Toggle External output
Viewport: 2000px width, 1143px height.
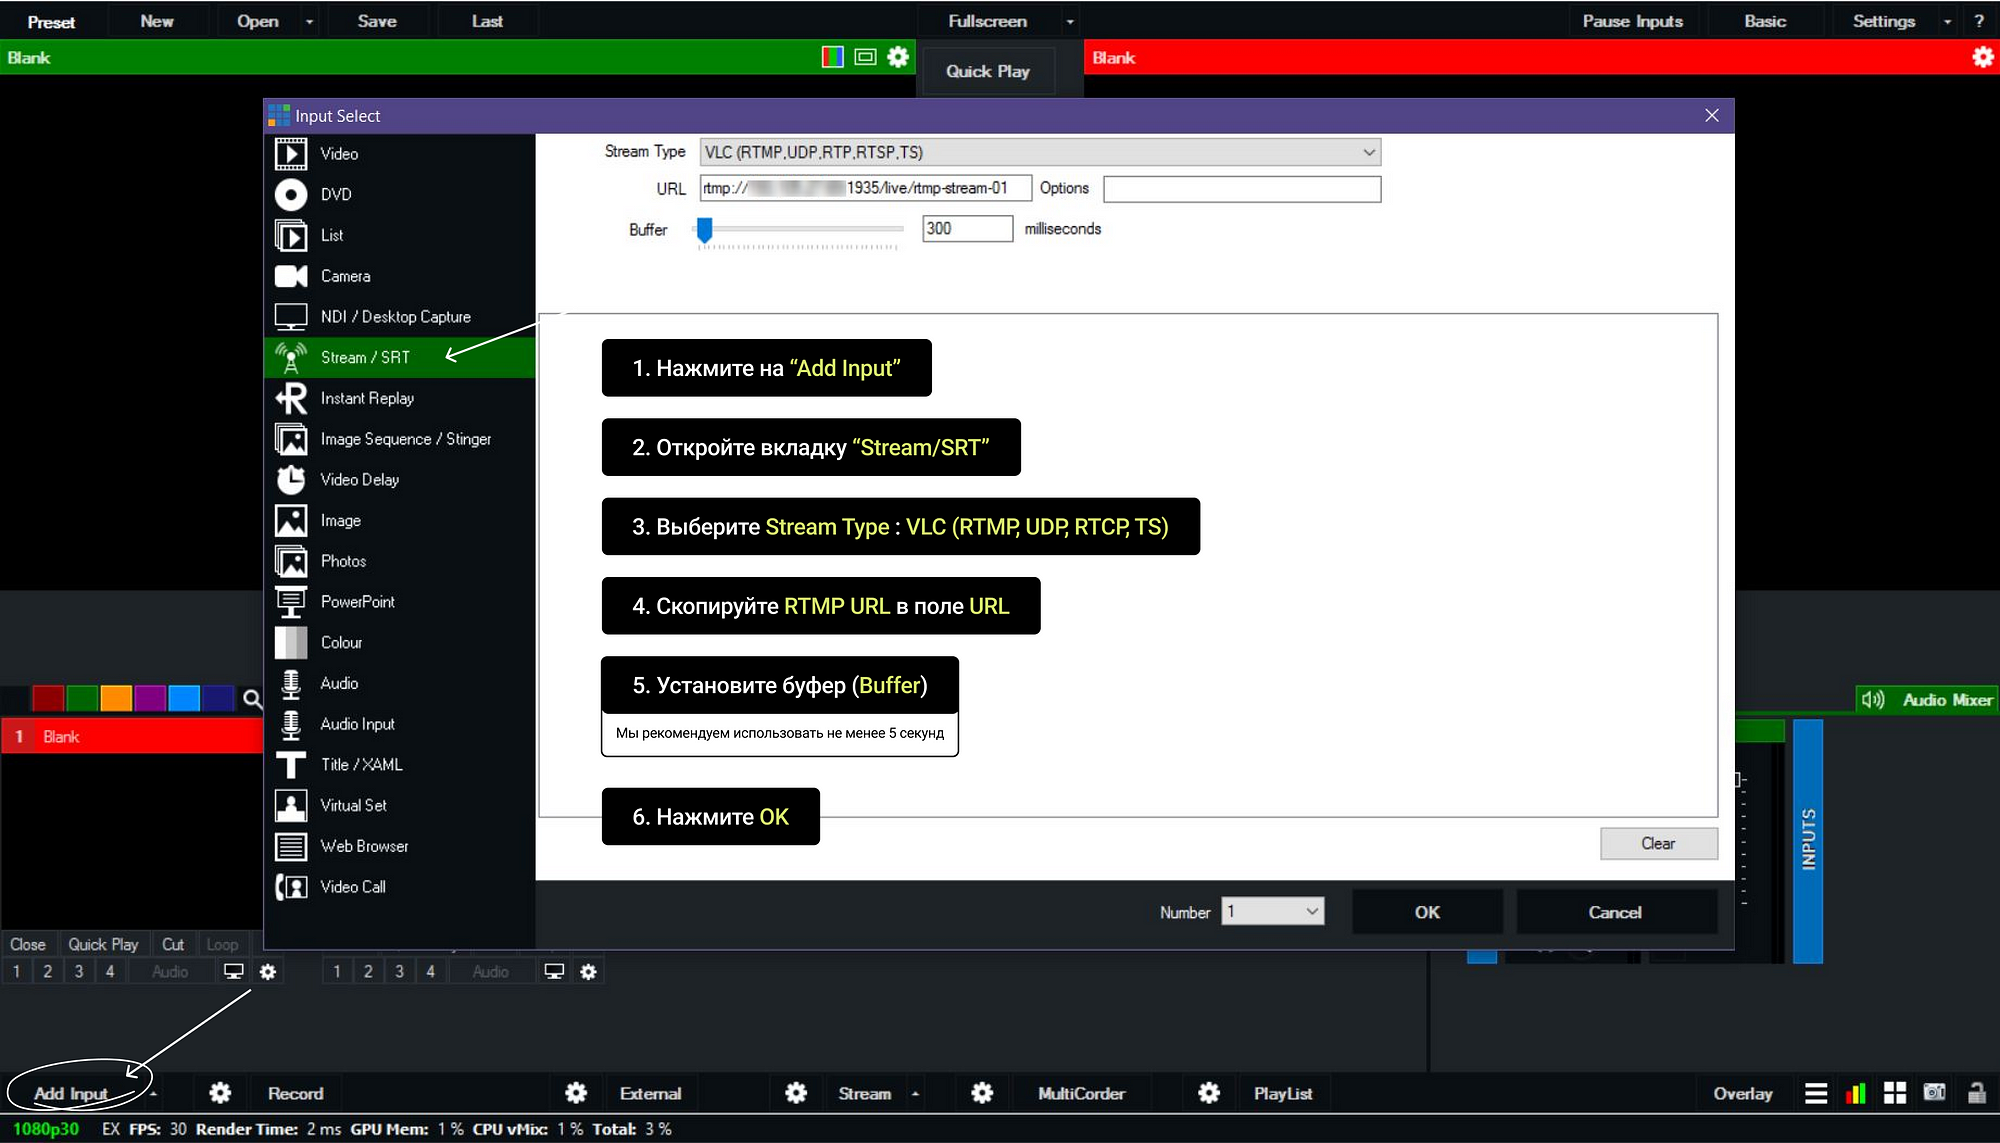click(x=650, y=1093)
